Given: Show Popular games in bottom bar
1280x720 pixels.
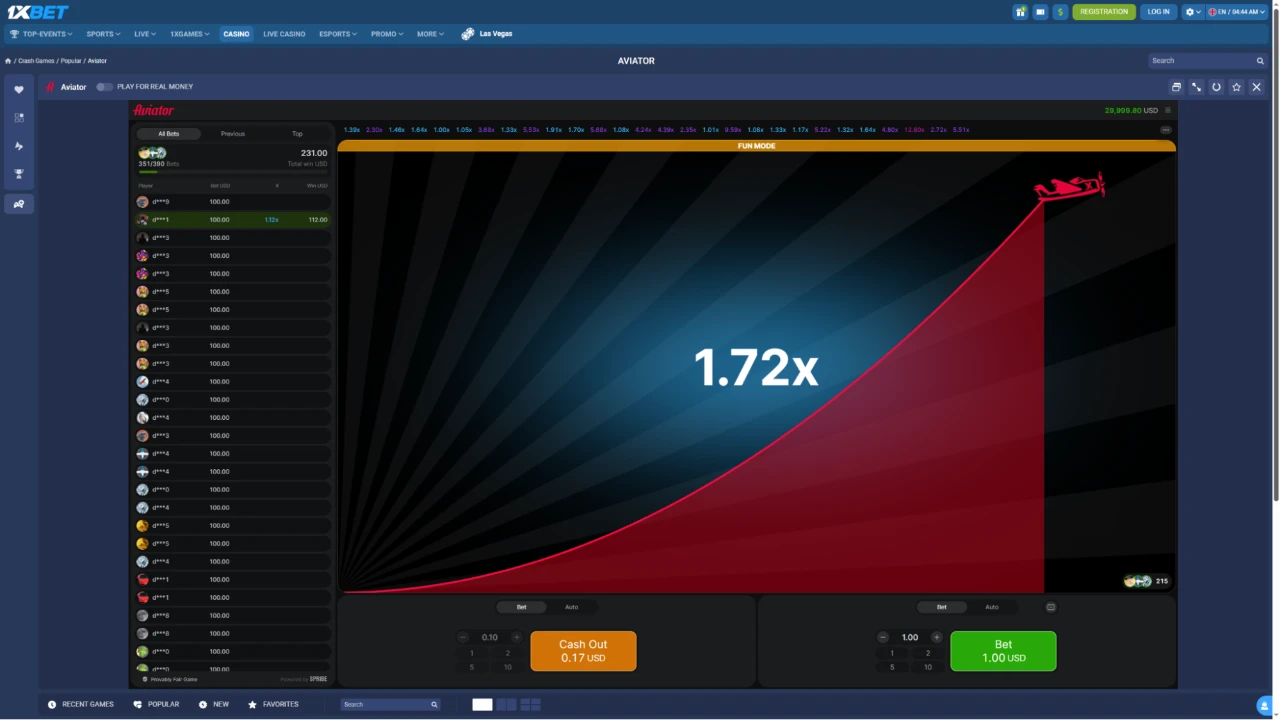Looking at the screenshot, I should pos(156,705).
